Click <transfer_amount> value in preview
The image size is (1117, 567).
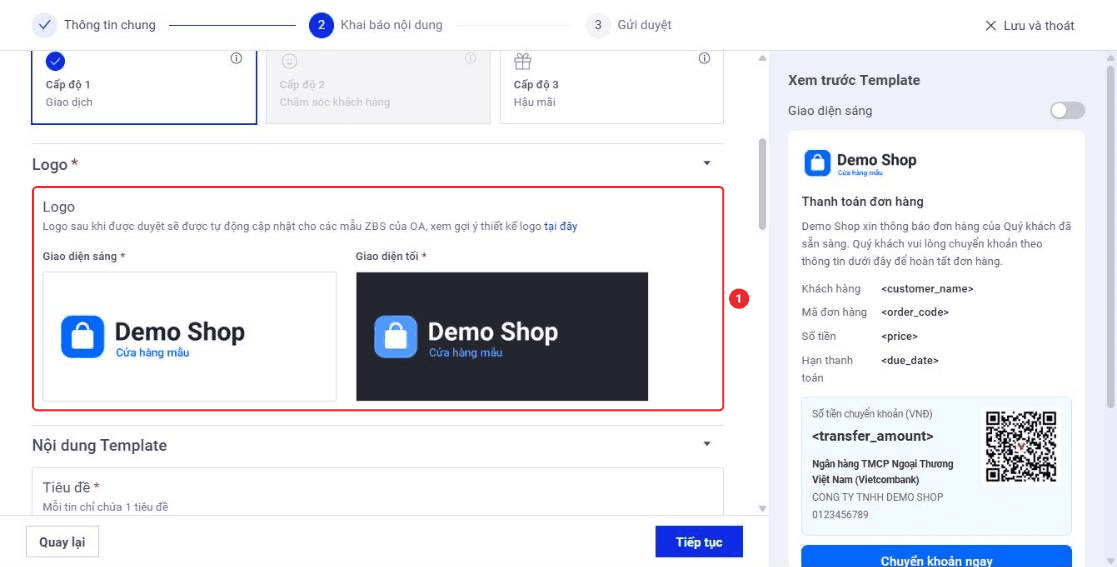pos(872,436)
